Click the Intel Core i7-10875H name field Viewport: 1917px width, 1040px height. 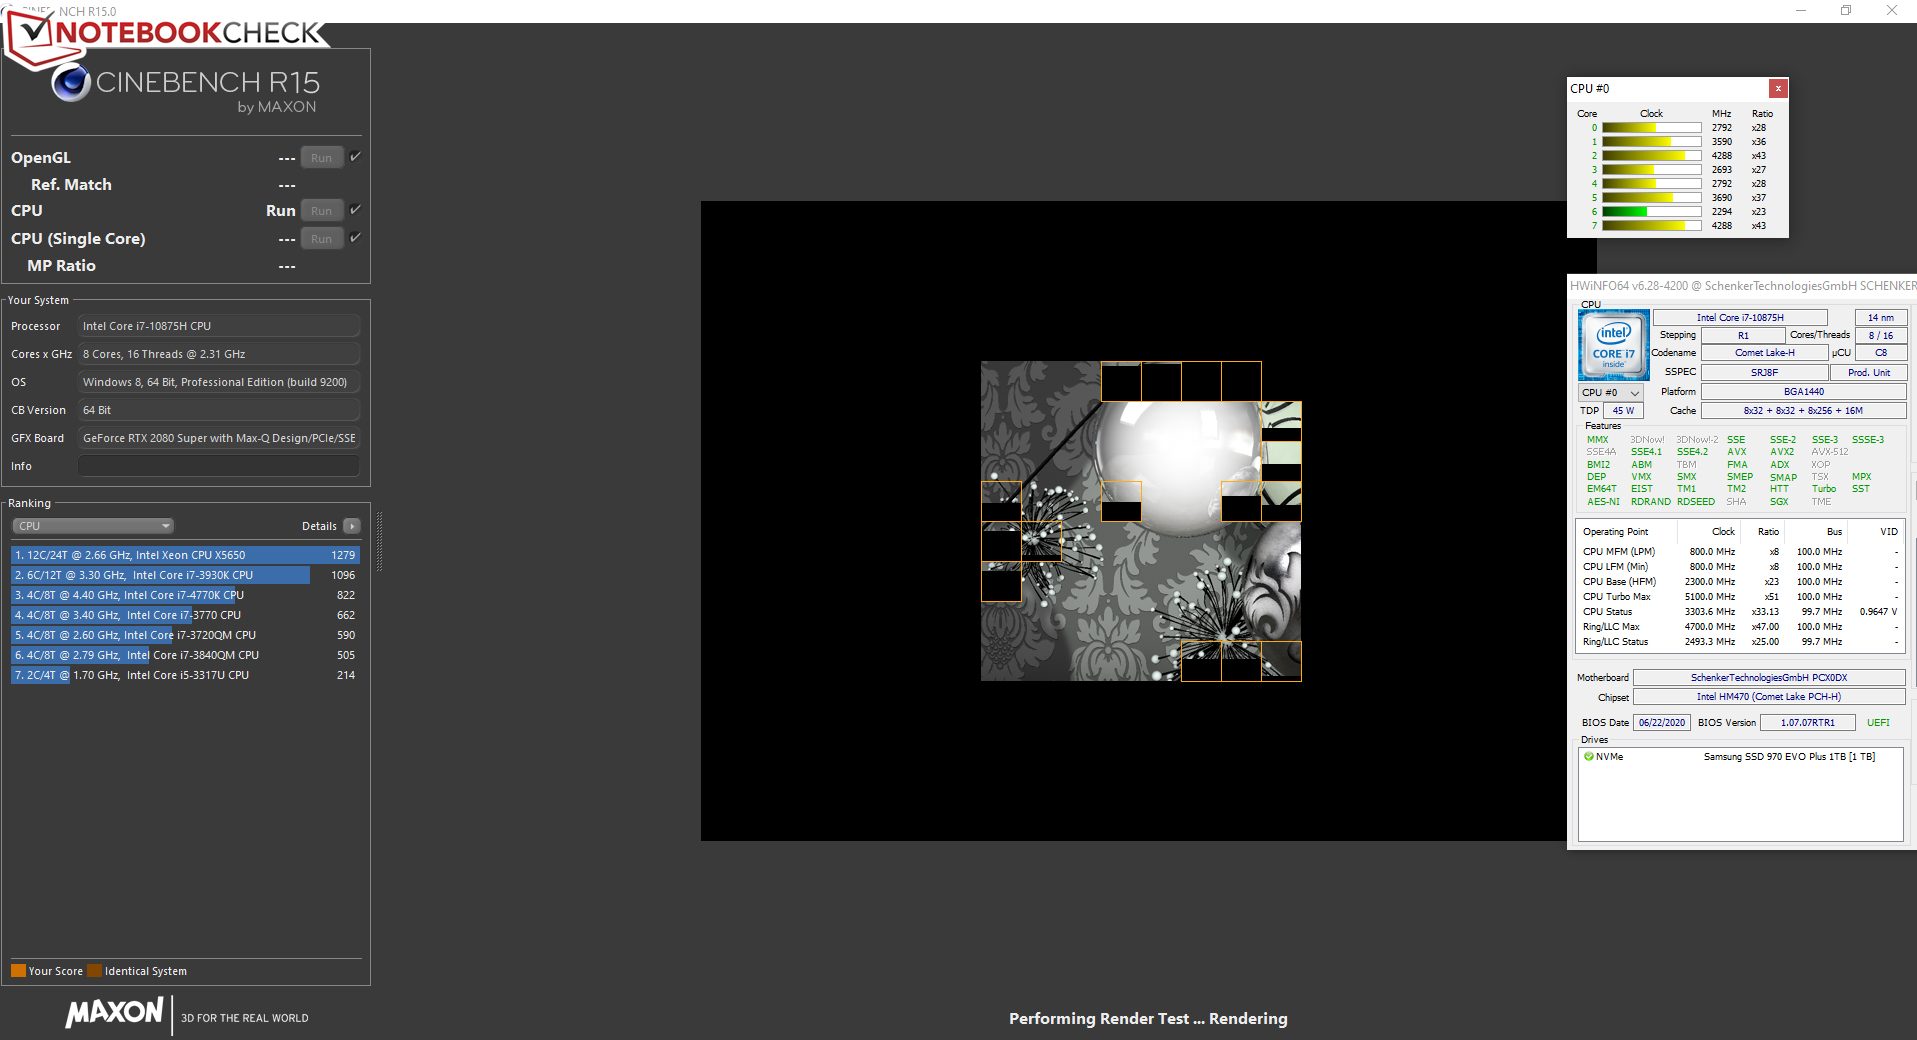[x=1740, y=318]
